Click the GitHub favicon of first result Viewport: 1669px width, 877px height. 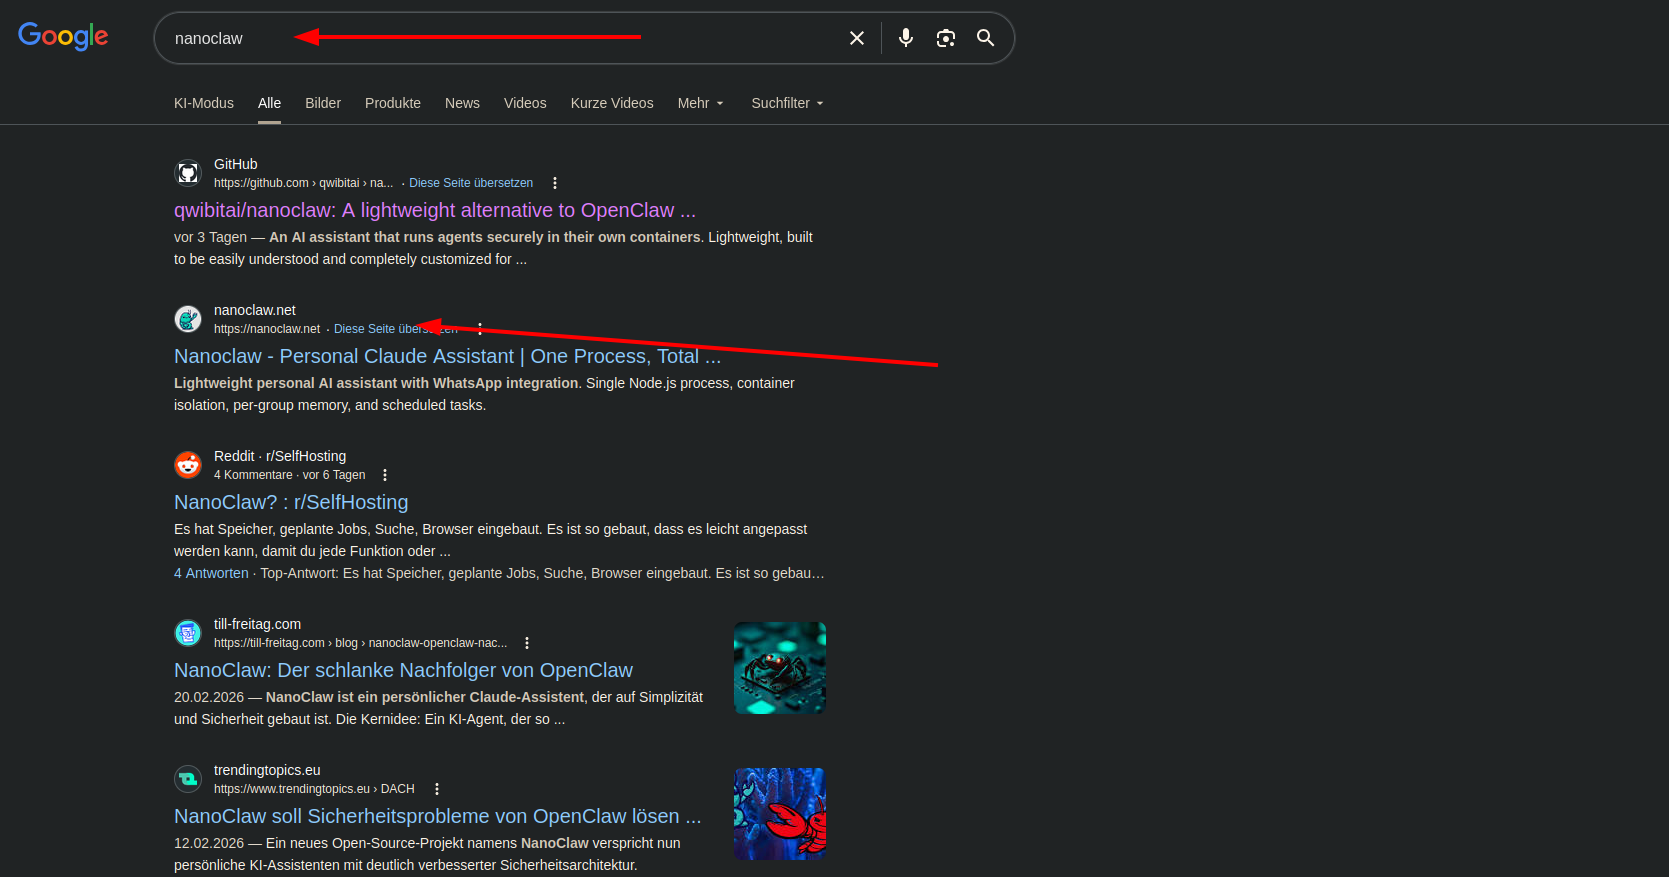point(188,173)
